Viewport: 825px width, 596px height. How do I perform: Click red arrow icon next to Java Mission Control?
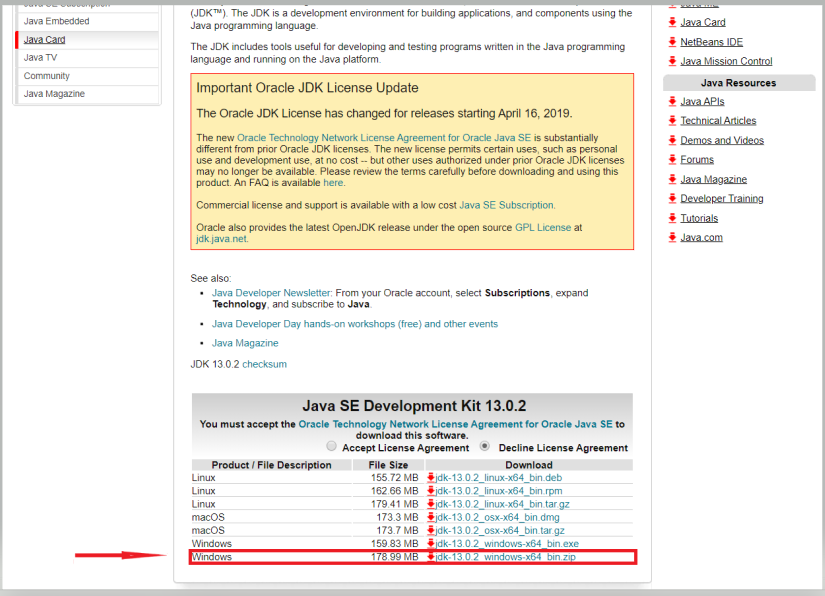pyautogui.click(x=672, y=61)
